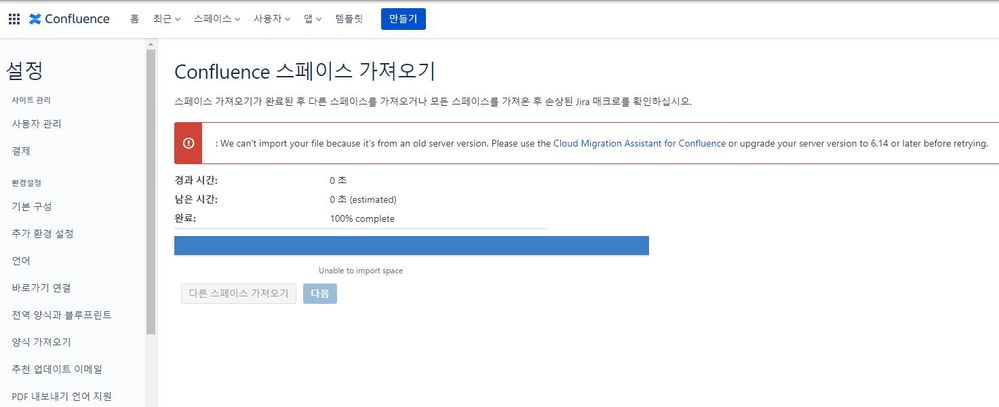Viewport: 999px width, 407px height.
Task: Click the 사이트 관리 section label
Action: [x=31, y=101]
